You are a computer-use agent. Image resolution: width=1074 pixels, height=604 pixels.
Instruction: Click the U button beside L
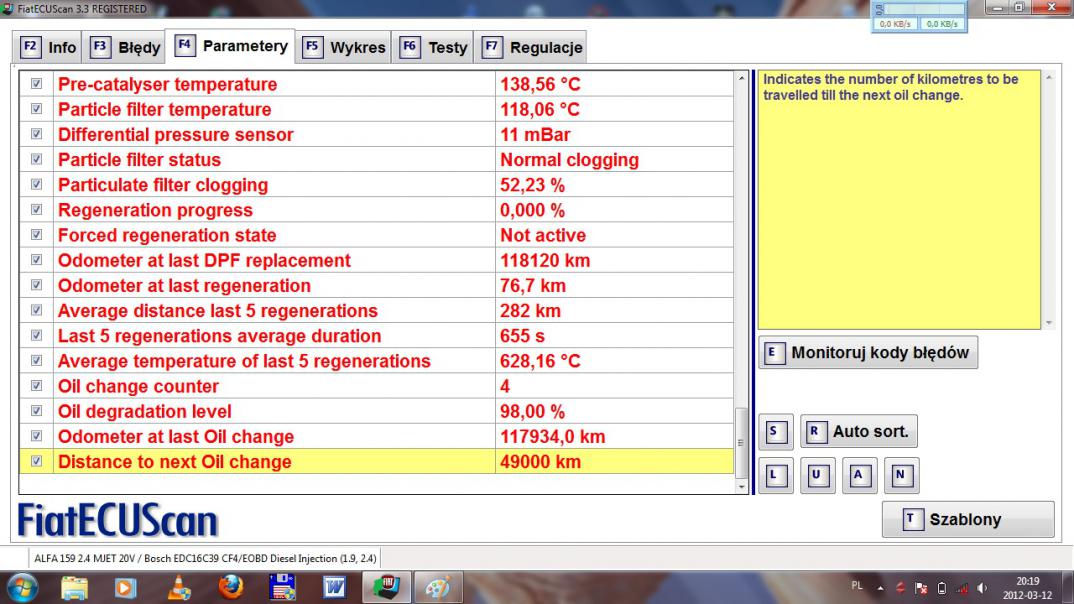tap(814, 473)
